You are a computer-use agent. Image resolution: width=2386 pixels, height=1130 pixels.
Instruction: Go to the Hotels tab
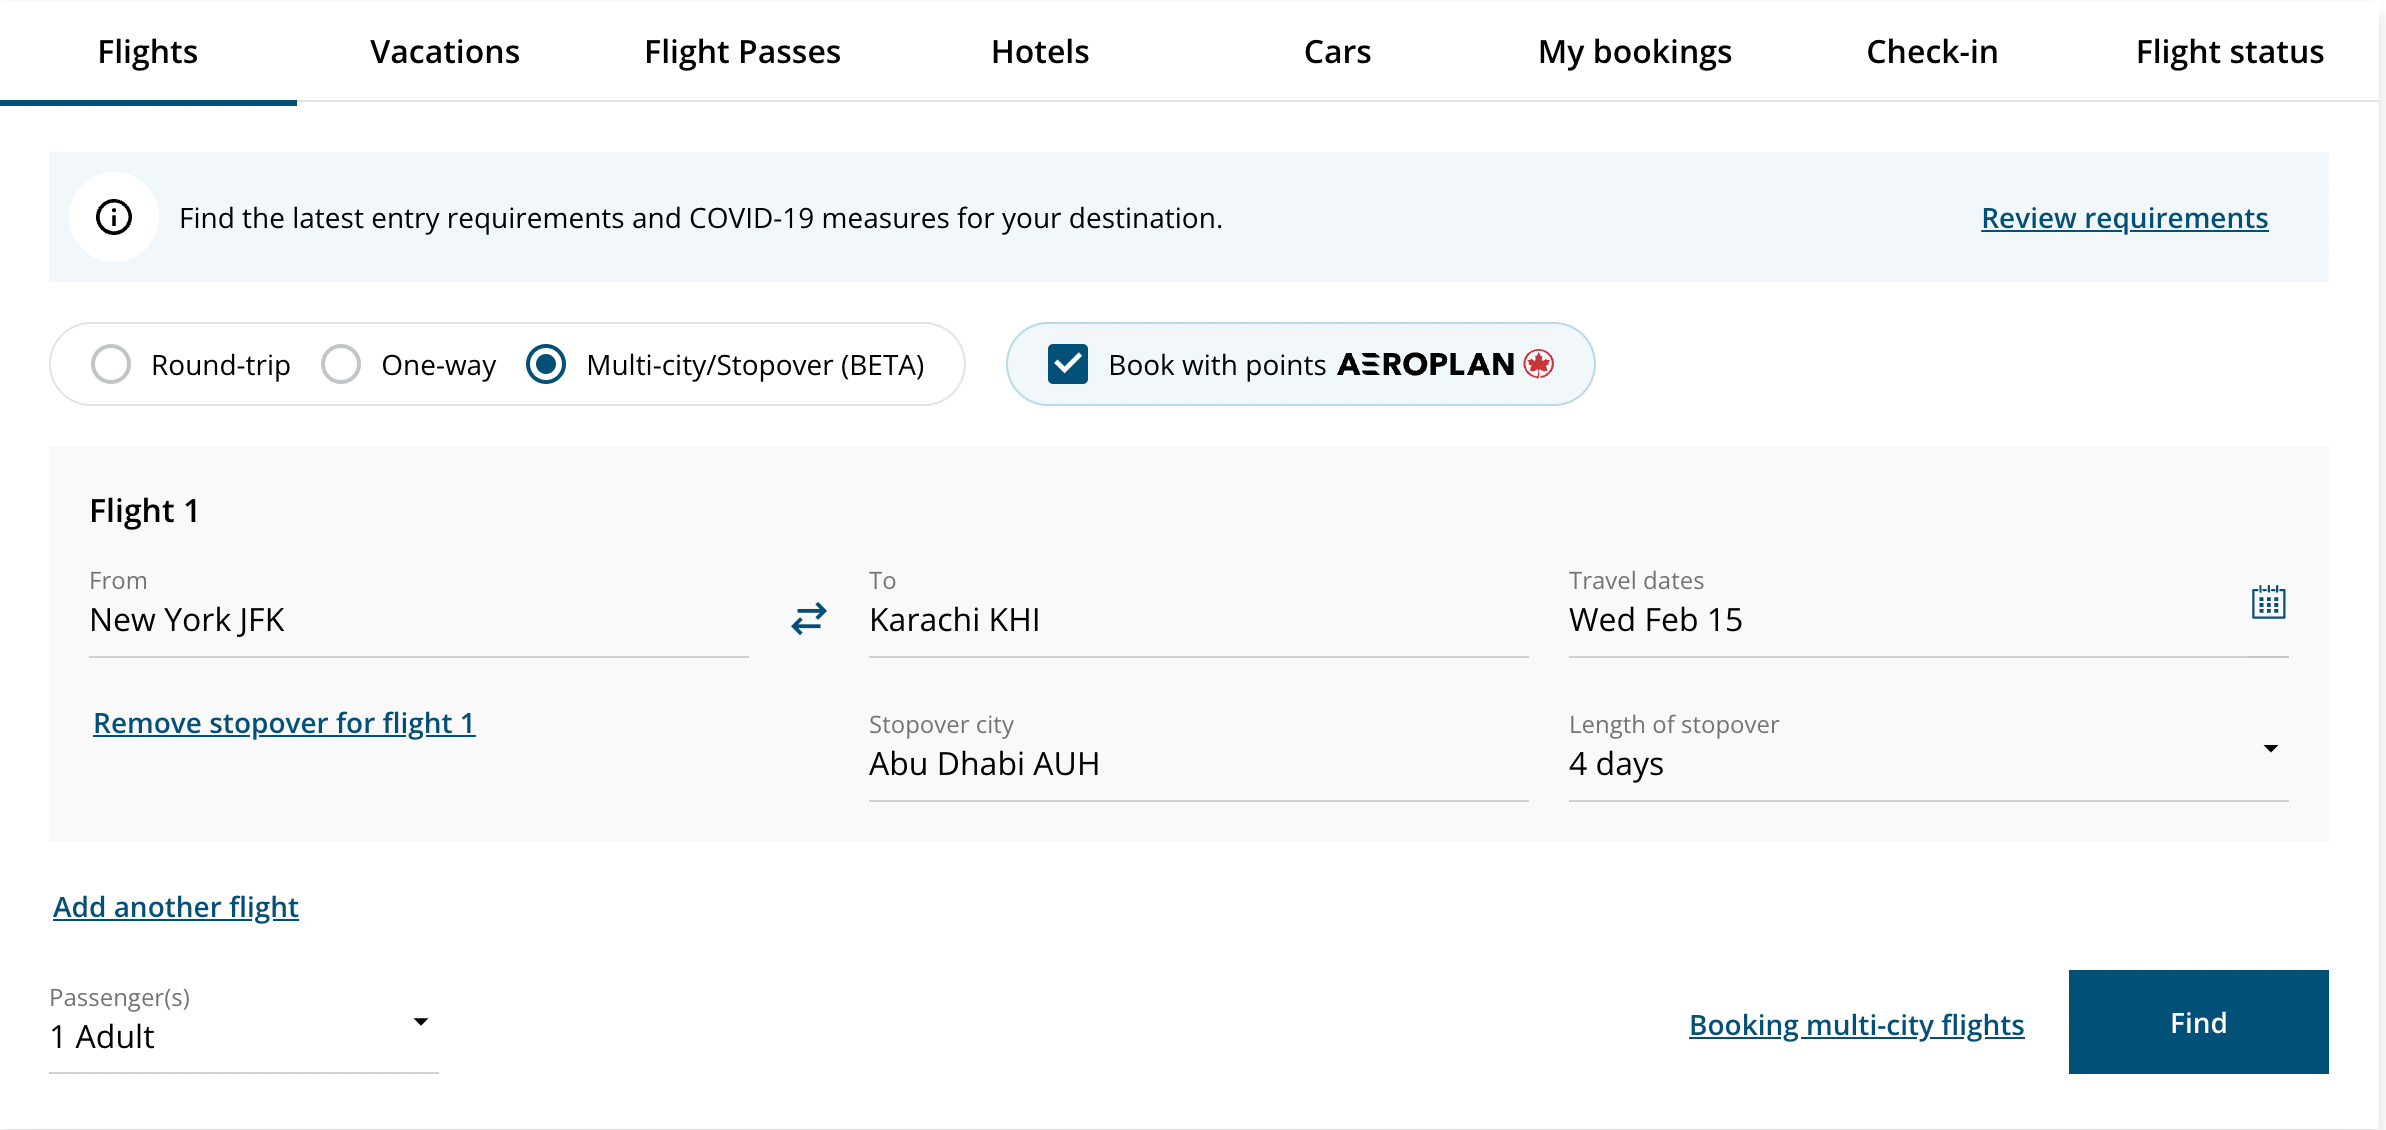pyautogui.click(x=1039, y=52)
